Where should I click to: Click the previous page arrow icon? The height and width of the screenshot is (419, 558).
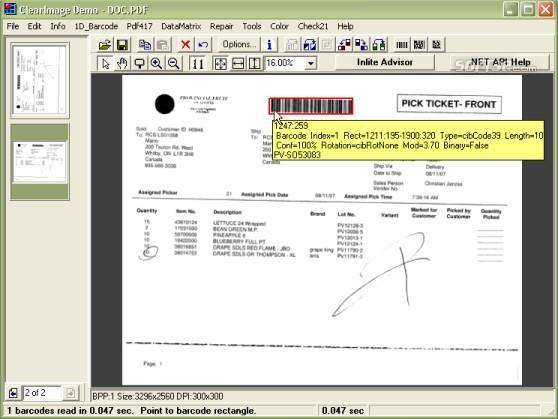point(13,393)
